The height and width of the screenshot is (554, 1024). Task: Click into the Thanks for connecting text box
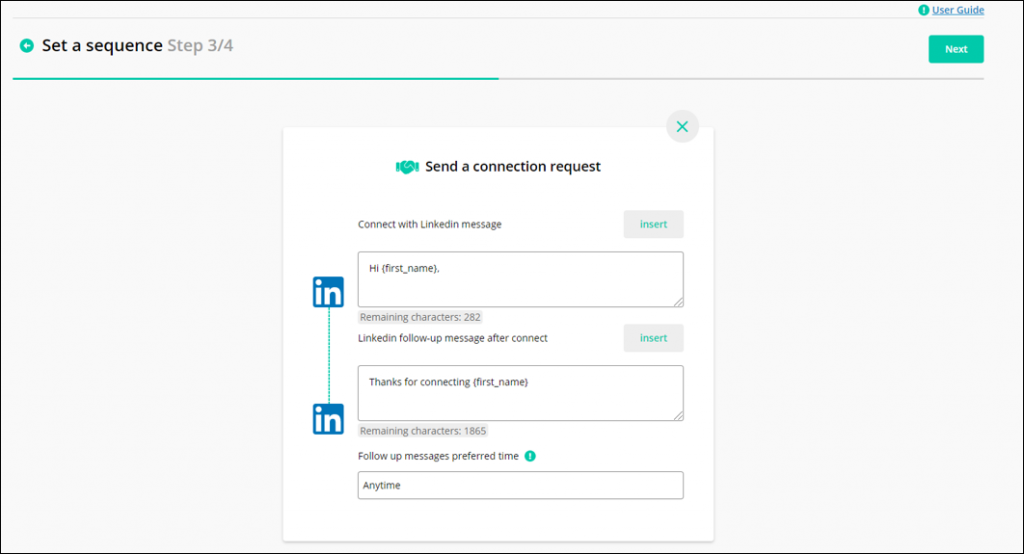click(x=520, y=393)
